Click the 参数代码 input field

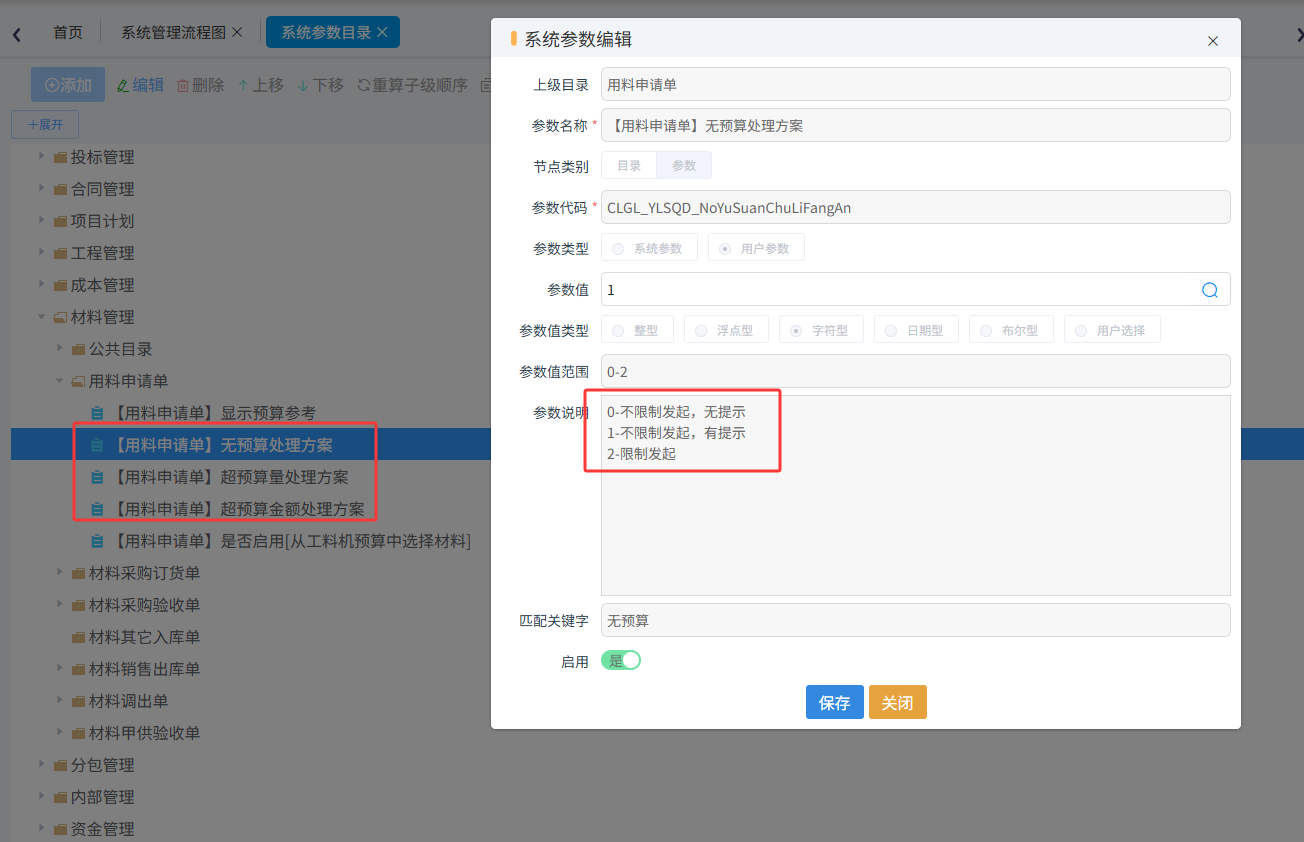(x=915, y=207)
